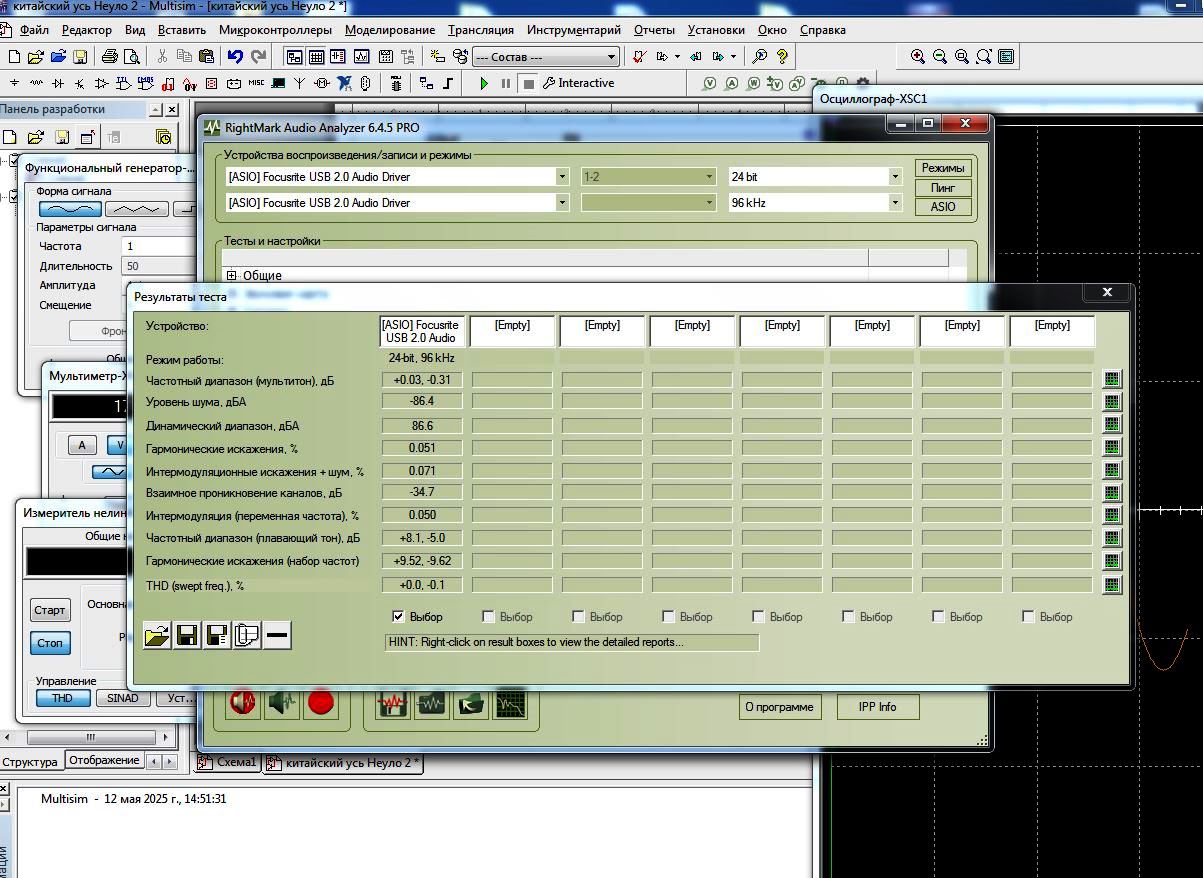
Task: Click ASIO button in RightMark
Action: click(x=943, y=207)
